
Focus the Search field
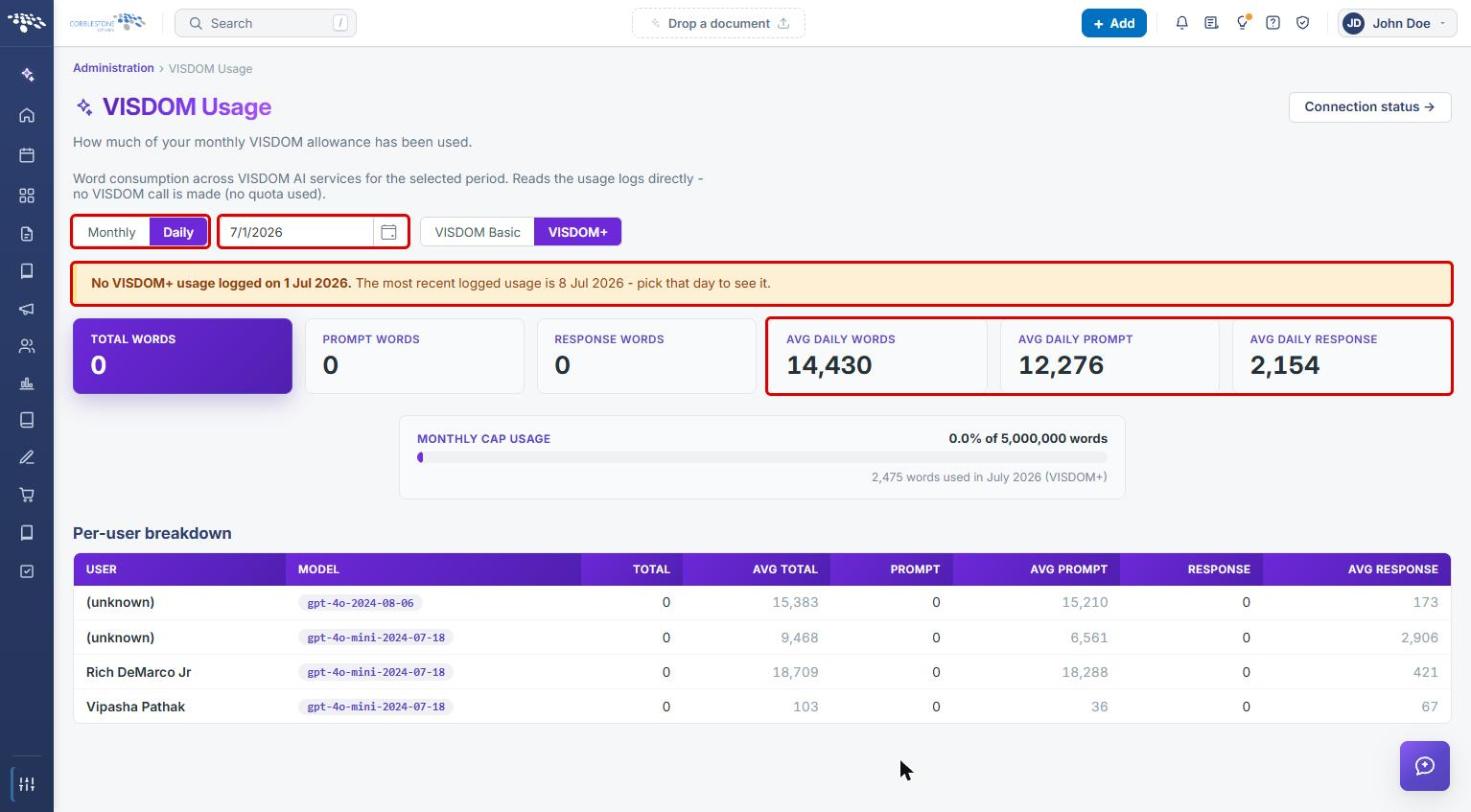click(x=265, y=23)
